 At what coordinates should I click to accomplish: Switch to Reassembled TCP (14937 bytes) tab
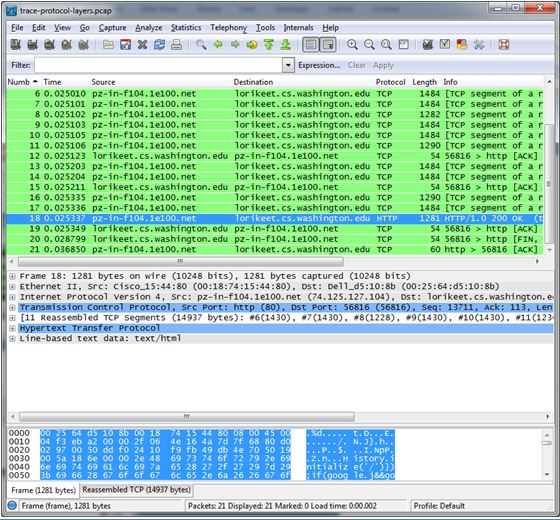tap(136, 490)
